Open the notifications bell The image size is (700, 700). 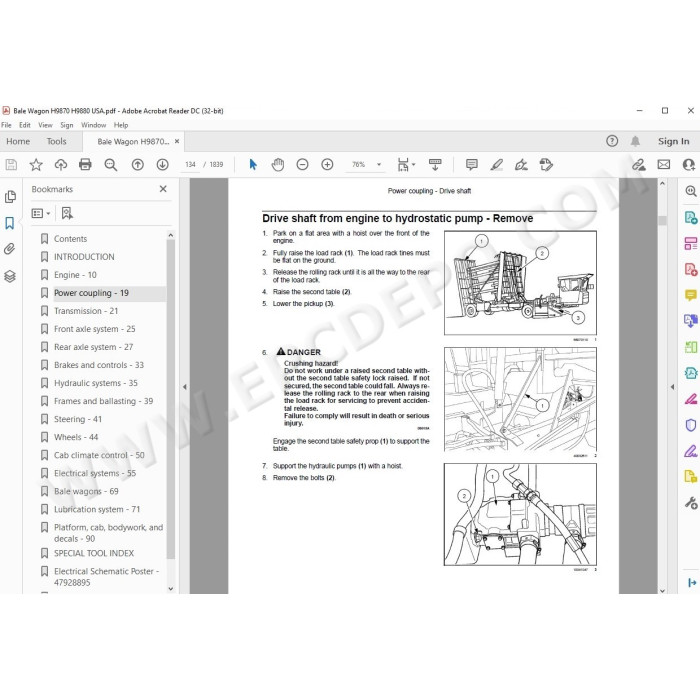tap(635, 141)
